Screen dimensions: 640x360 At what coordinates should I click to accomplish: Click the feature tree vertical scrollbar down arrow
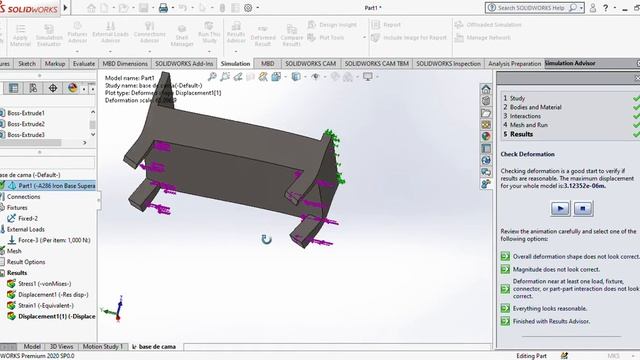(93, 135)
